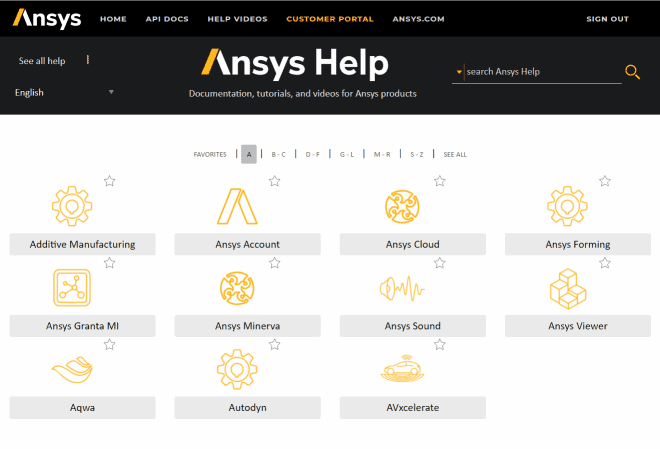This screenshot has width=660, height=449.
Task: Focus the search Ansys Help field
Action: (x=543, y=72)
